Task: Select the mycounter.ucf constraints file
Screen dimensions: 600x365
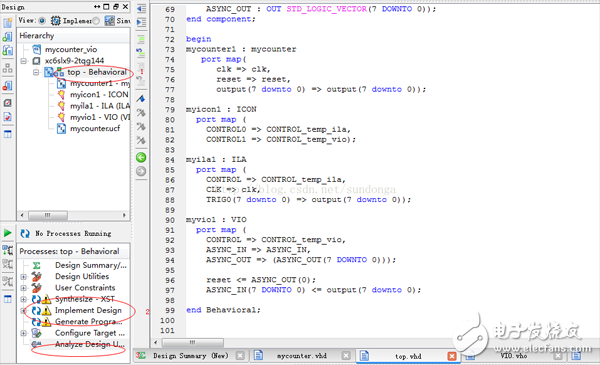Action: point(95,129)
